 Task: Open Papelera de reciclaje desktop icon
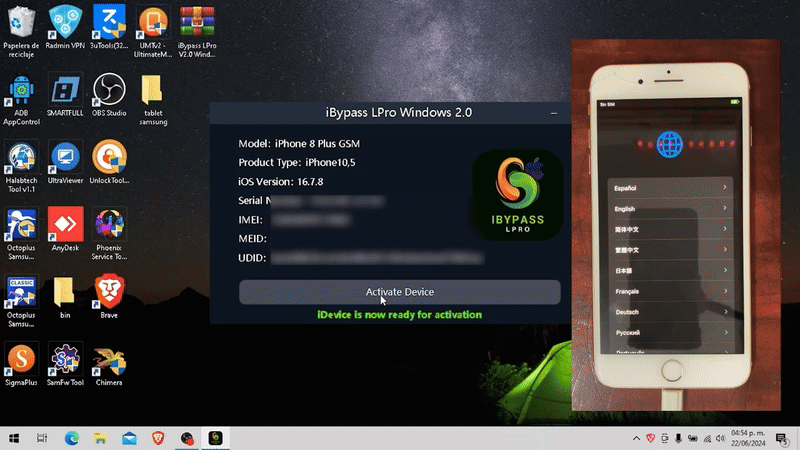coord(21,32)
